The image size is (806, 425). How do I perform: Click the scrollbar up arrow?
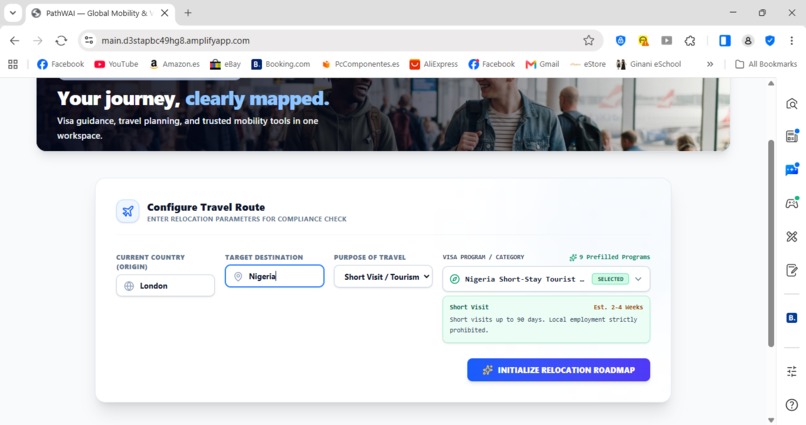(x=771, y=83)
